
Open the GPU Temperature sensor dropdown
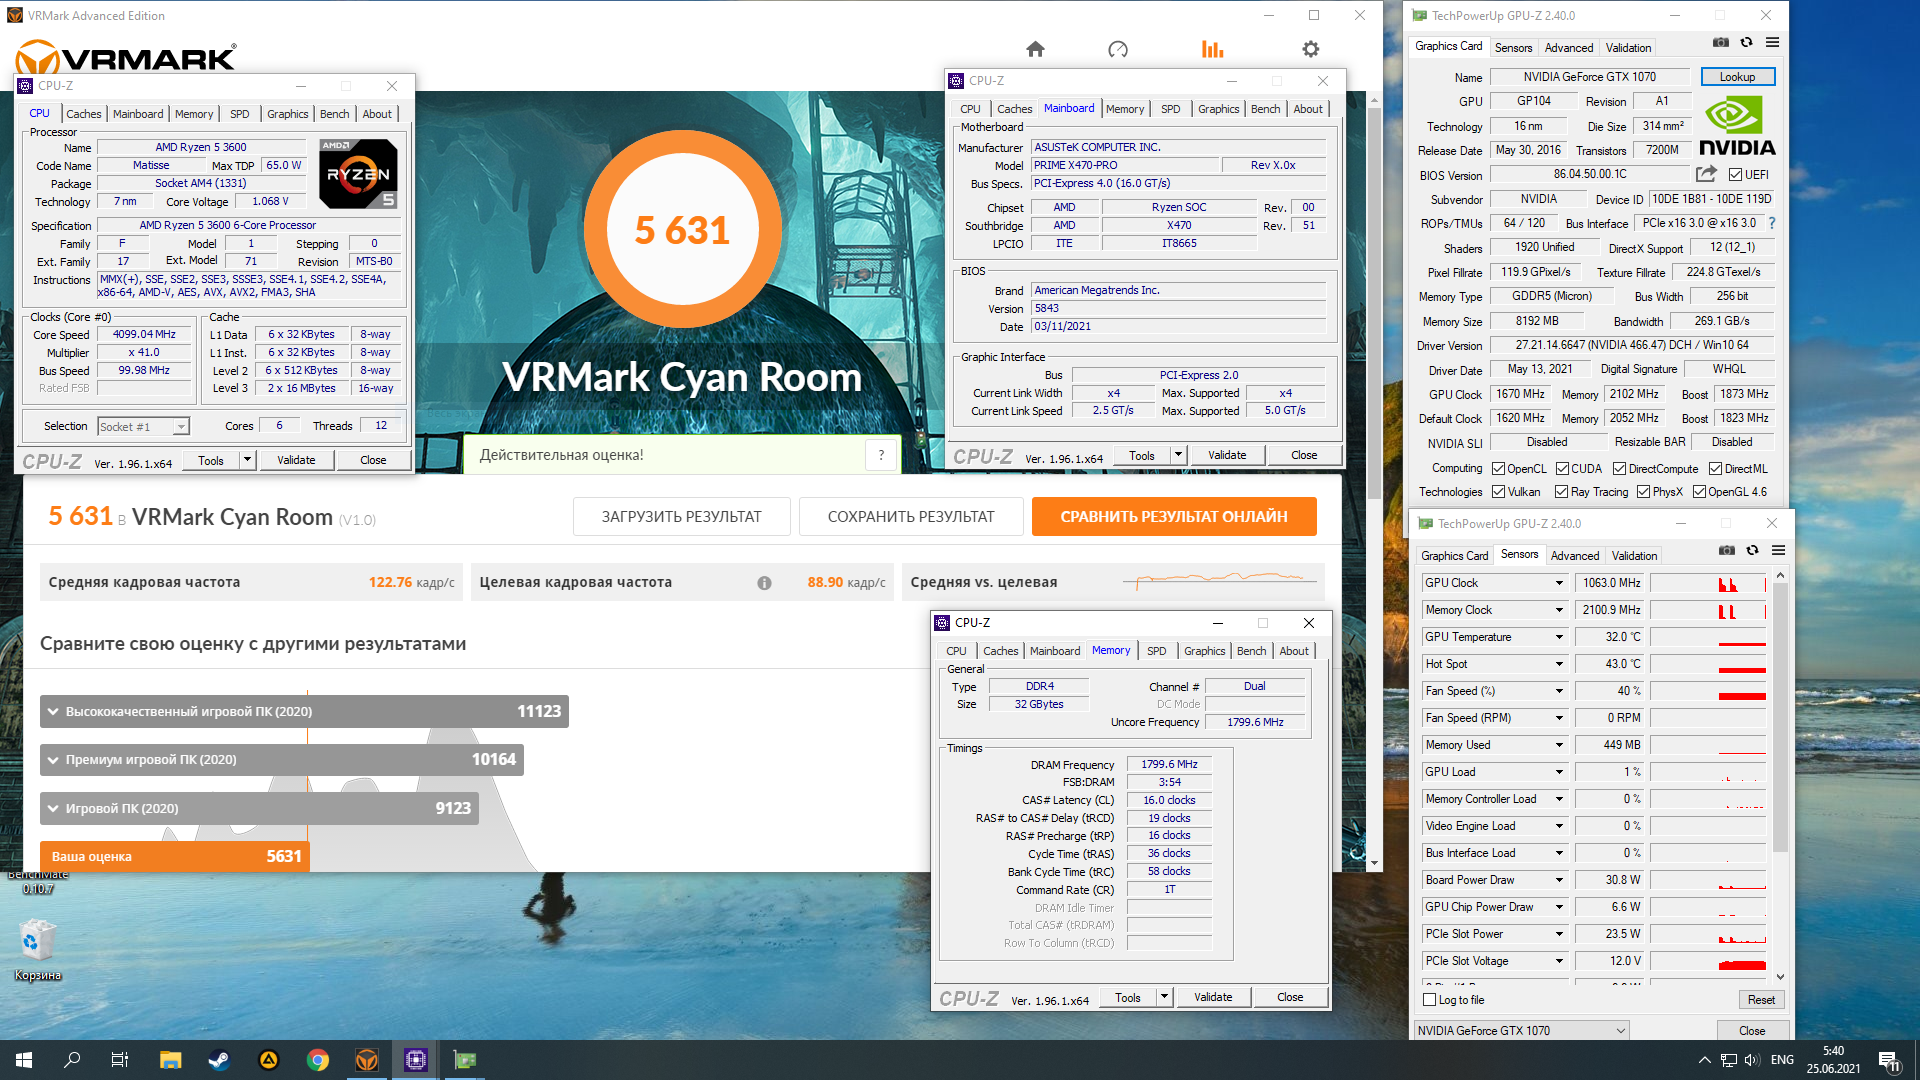(1558, 637)
